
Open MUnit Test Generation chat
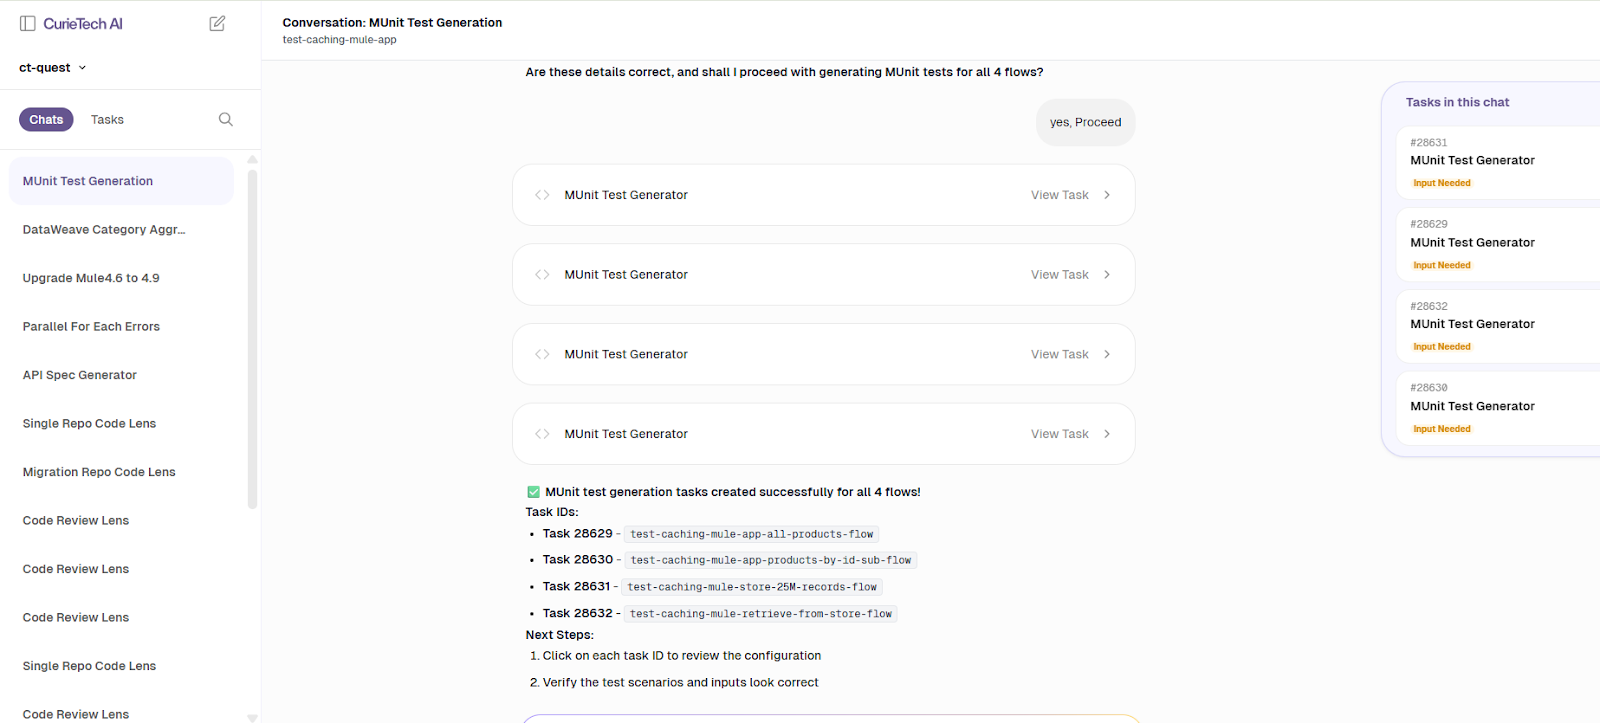(121, 181)
